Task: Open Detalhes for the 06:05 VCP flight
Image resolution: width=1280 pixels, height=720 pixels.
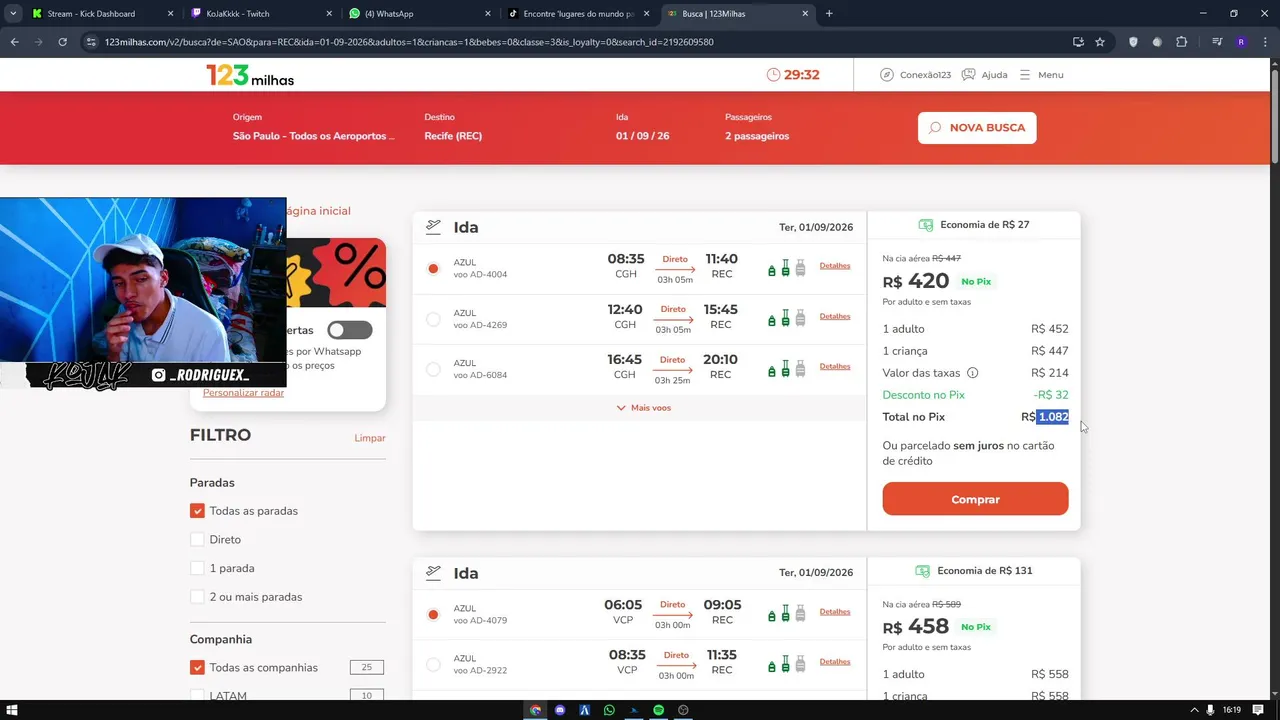Action: (x=835, y=611)
